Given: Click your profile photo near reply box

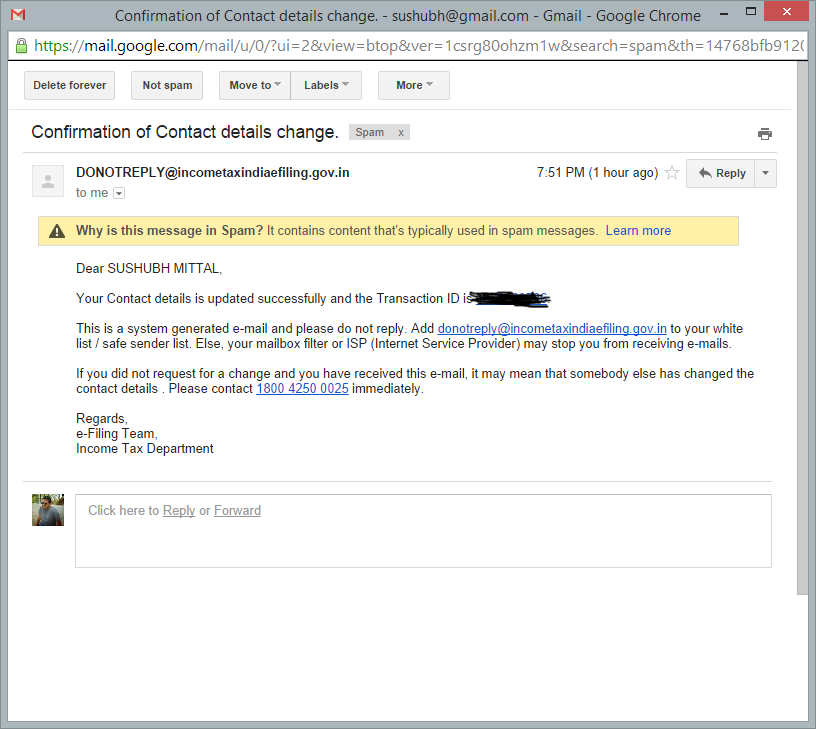Looking at the screenshot, I should 48,510.
